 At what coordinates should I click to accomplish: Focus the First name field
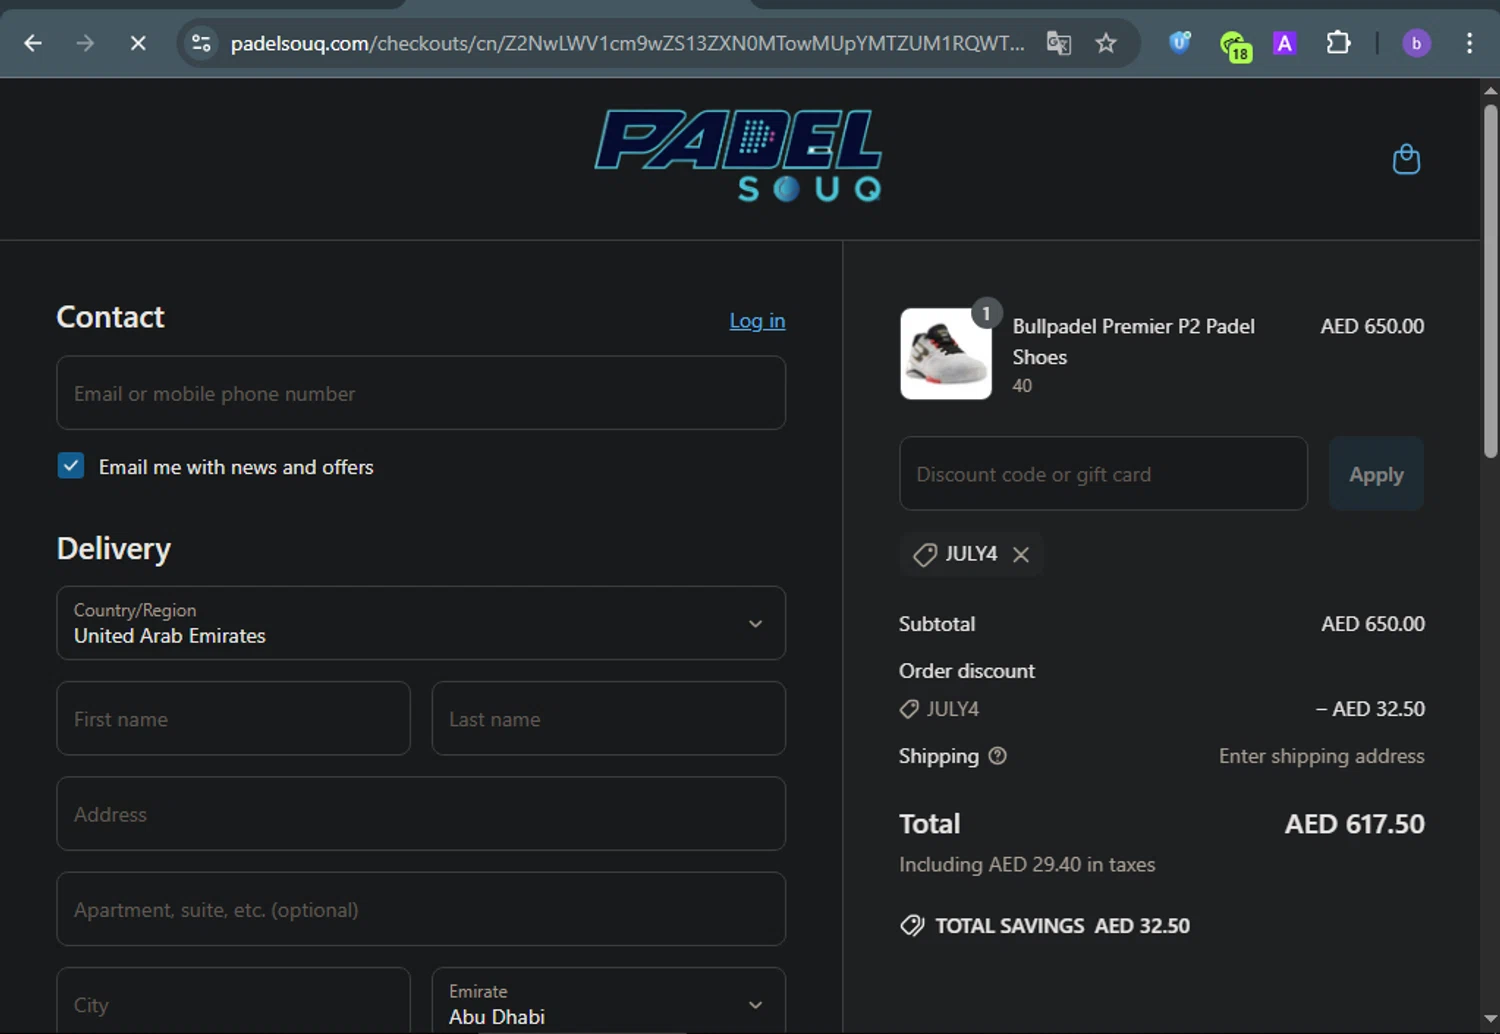pyautogui.click(x=233, y=718)
